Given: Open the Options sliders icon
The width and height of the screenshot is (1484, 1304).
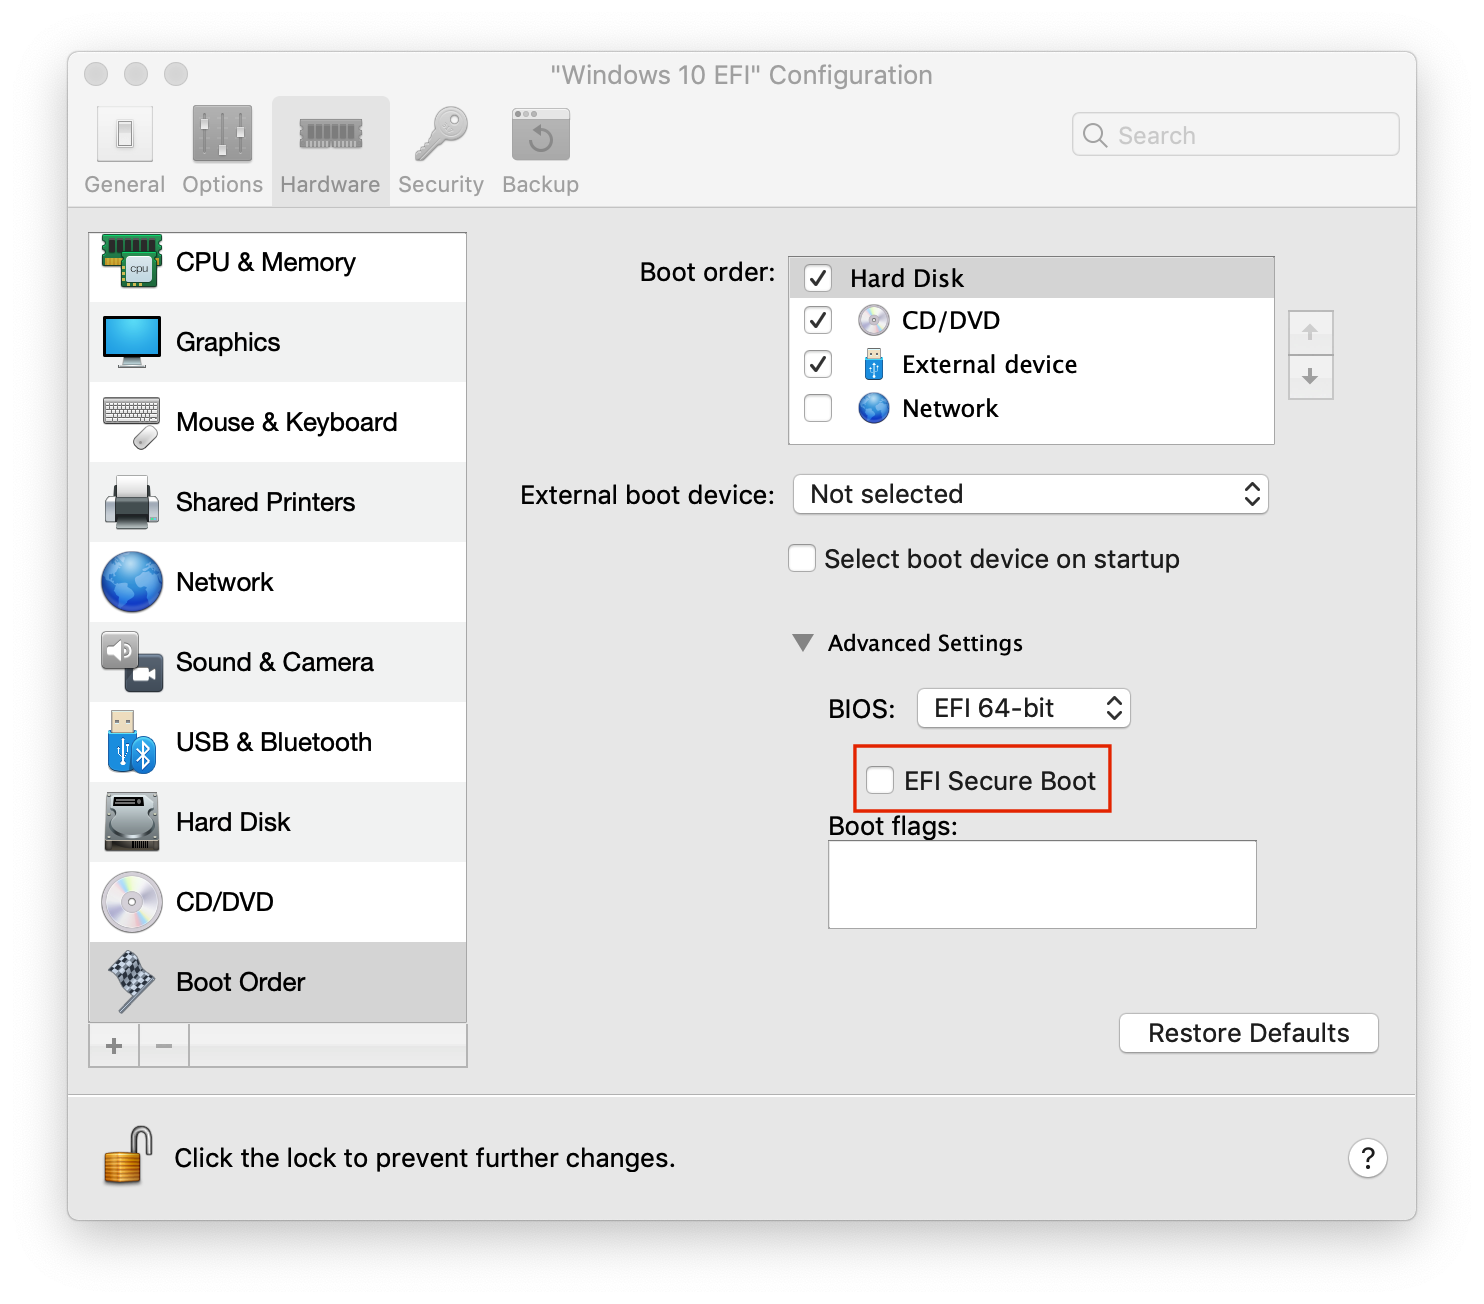Looking at the screenshot, I should [222, 134].
